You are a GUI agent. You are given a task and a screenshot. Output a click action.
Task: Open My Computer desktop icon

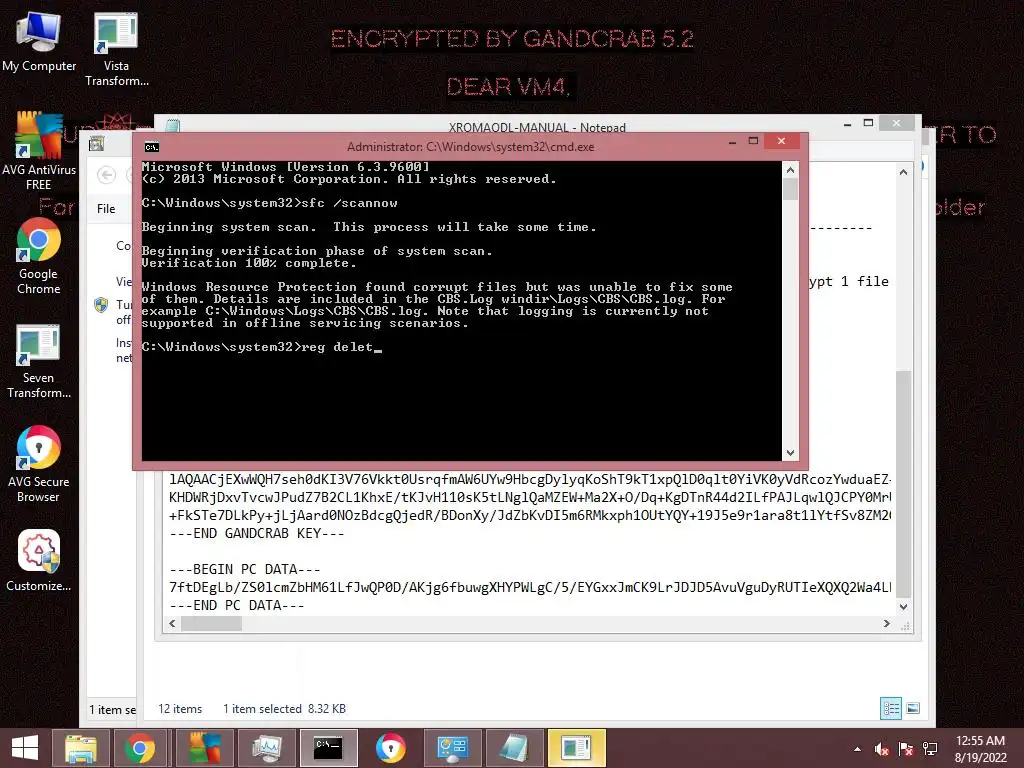[x=39, y=42]
